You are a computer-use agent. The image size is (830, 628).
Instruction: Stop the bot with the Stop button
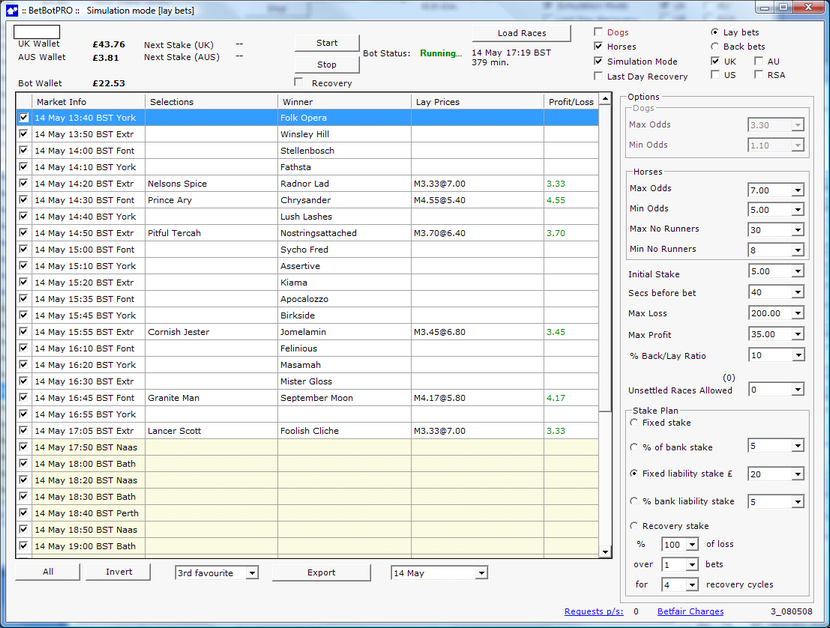(327, 65)
